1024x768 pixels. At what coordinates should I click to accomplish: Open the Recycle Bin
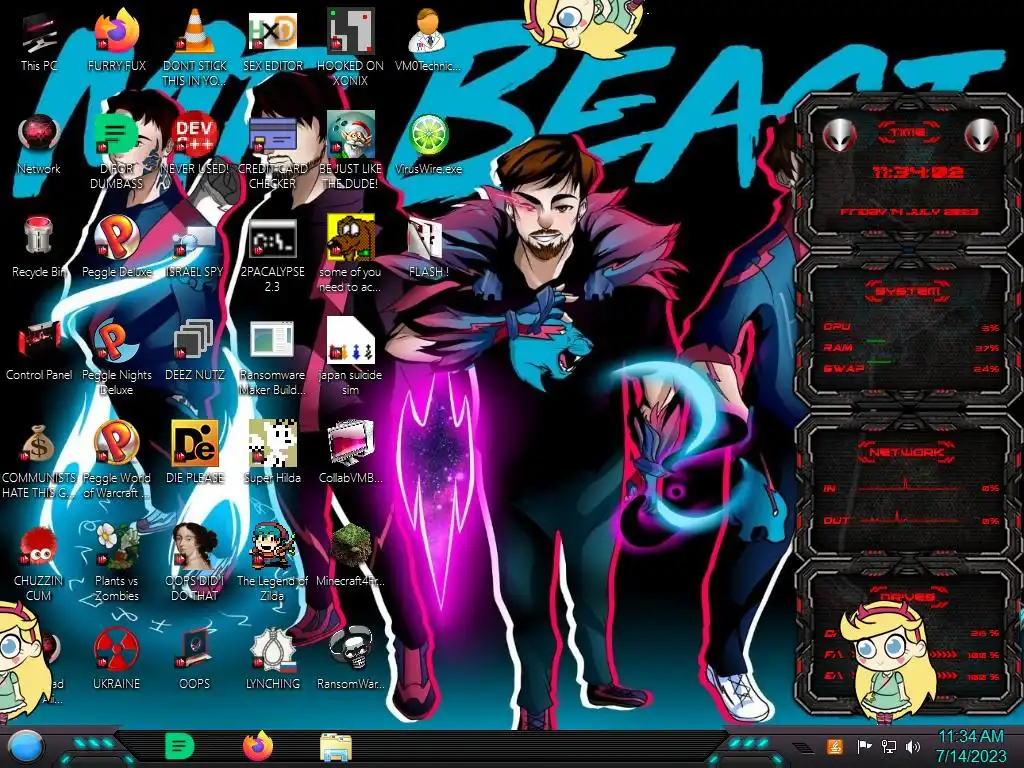39,248
